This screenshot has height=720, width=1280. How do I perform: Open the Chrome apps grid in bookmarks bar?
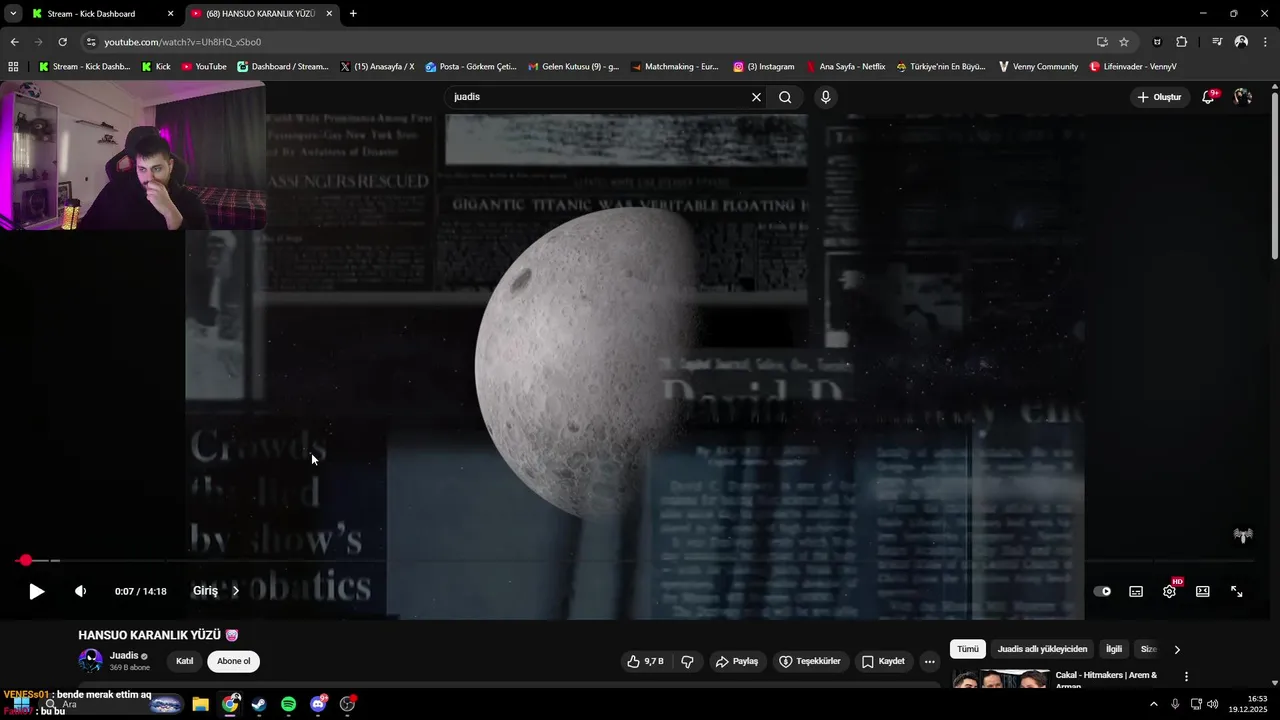pyautogui.click(x=13, y=67)
